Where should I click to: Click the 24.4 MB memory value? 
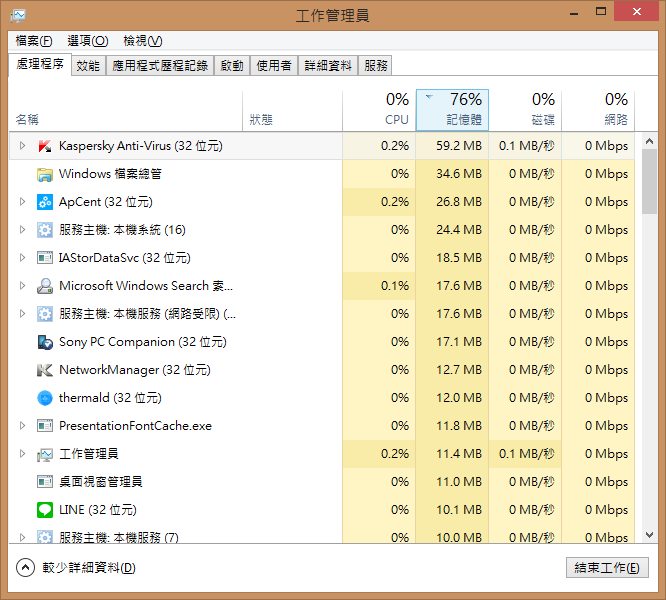(459, 230)
